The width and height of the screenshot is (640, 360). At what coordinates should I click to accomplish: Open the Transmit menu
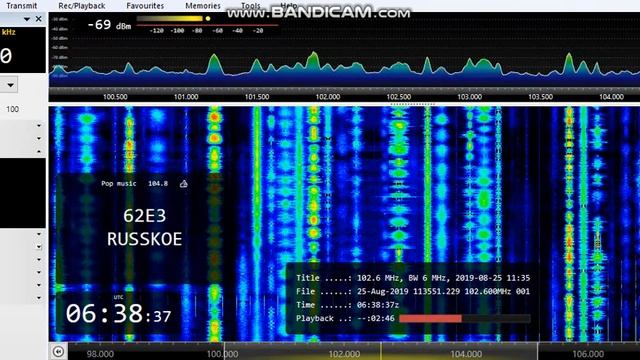22,6
